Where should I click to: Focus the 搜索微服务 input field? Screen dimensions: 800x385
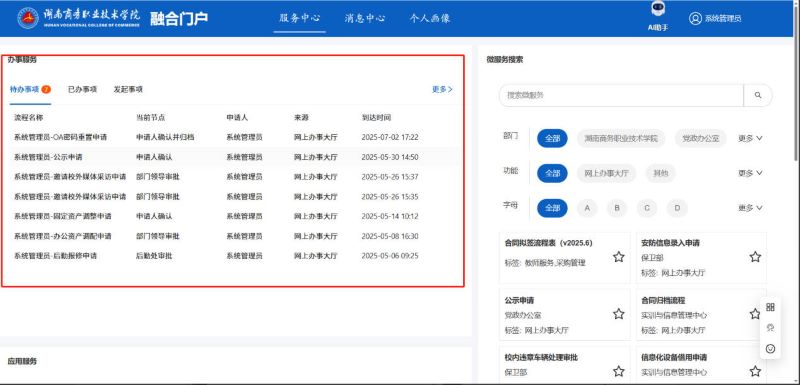[621, 95]
